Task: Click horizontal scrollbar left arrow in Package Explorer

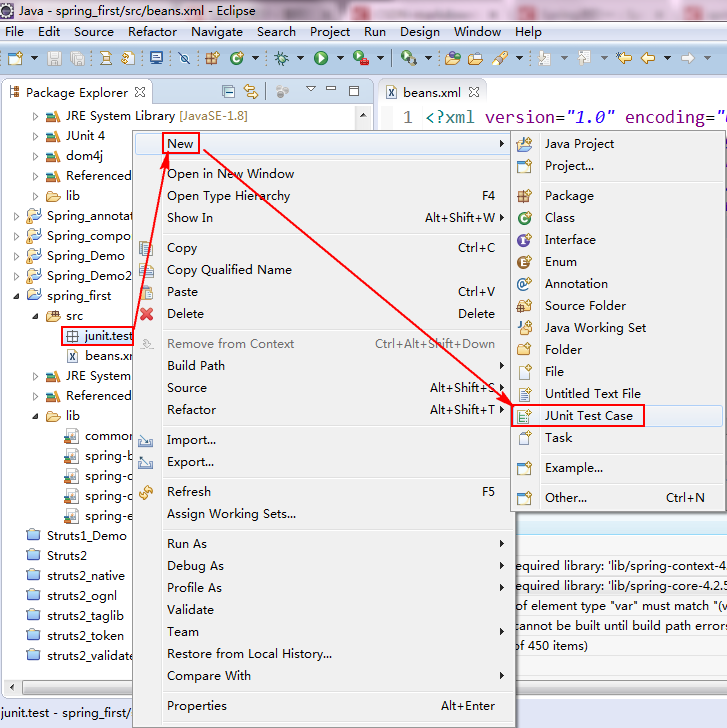Action: (x=12, y=687)
